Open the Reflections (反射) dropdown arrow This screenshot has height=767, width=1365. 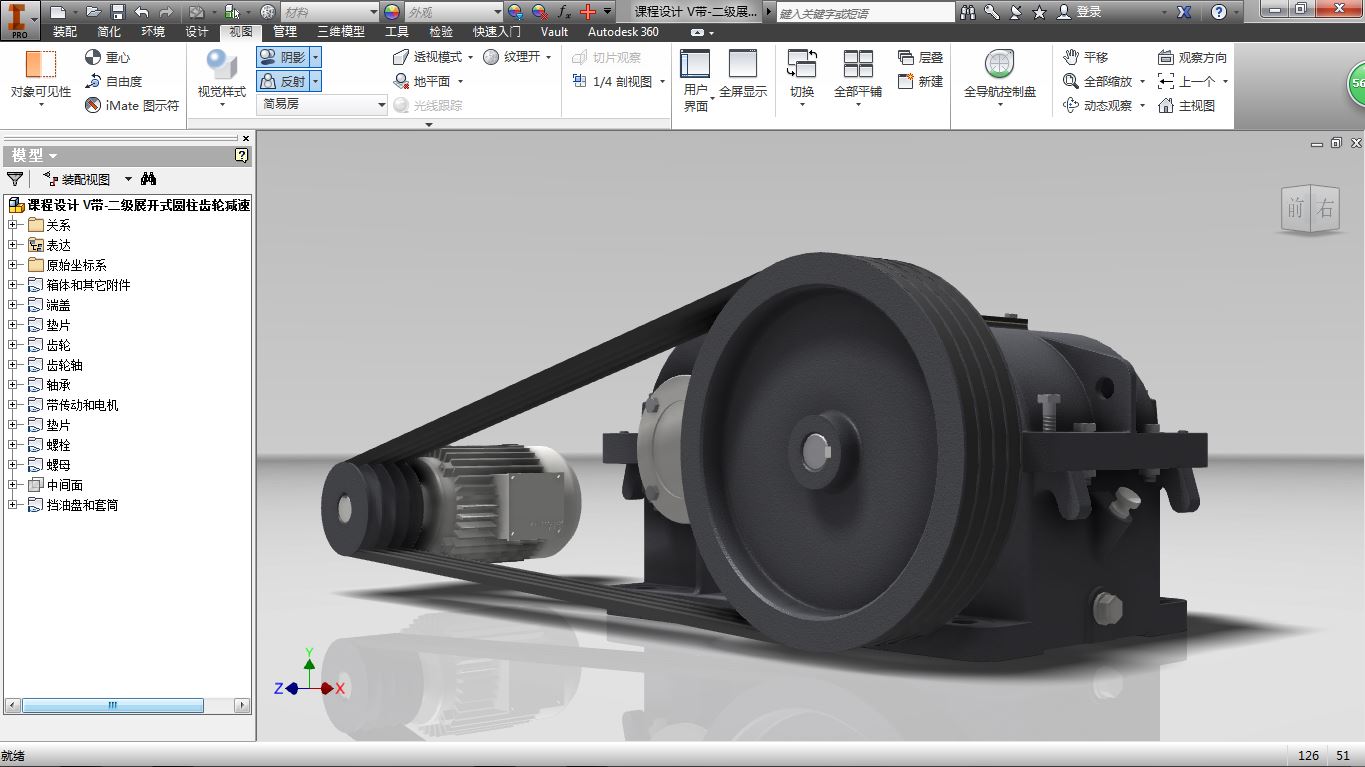tap(315, 81)
